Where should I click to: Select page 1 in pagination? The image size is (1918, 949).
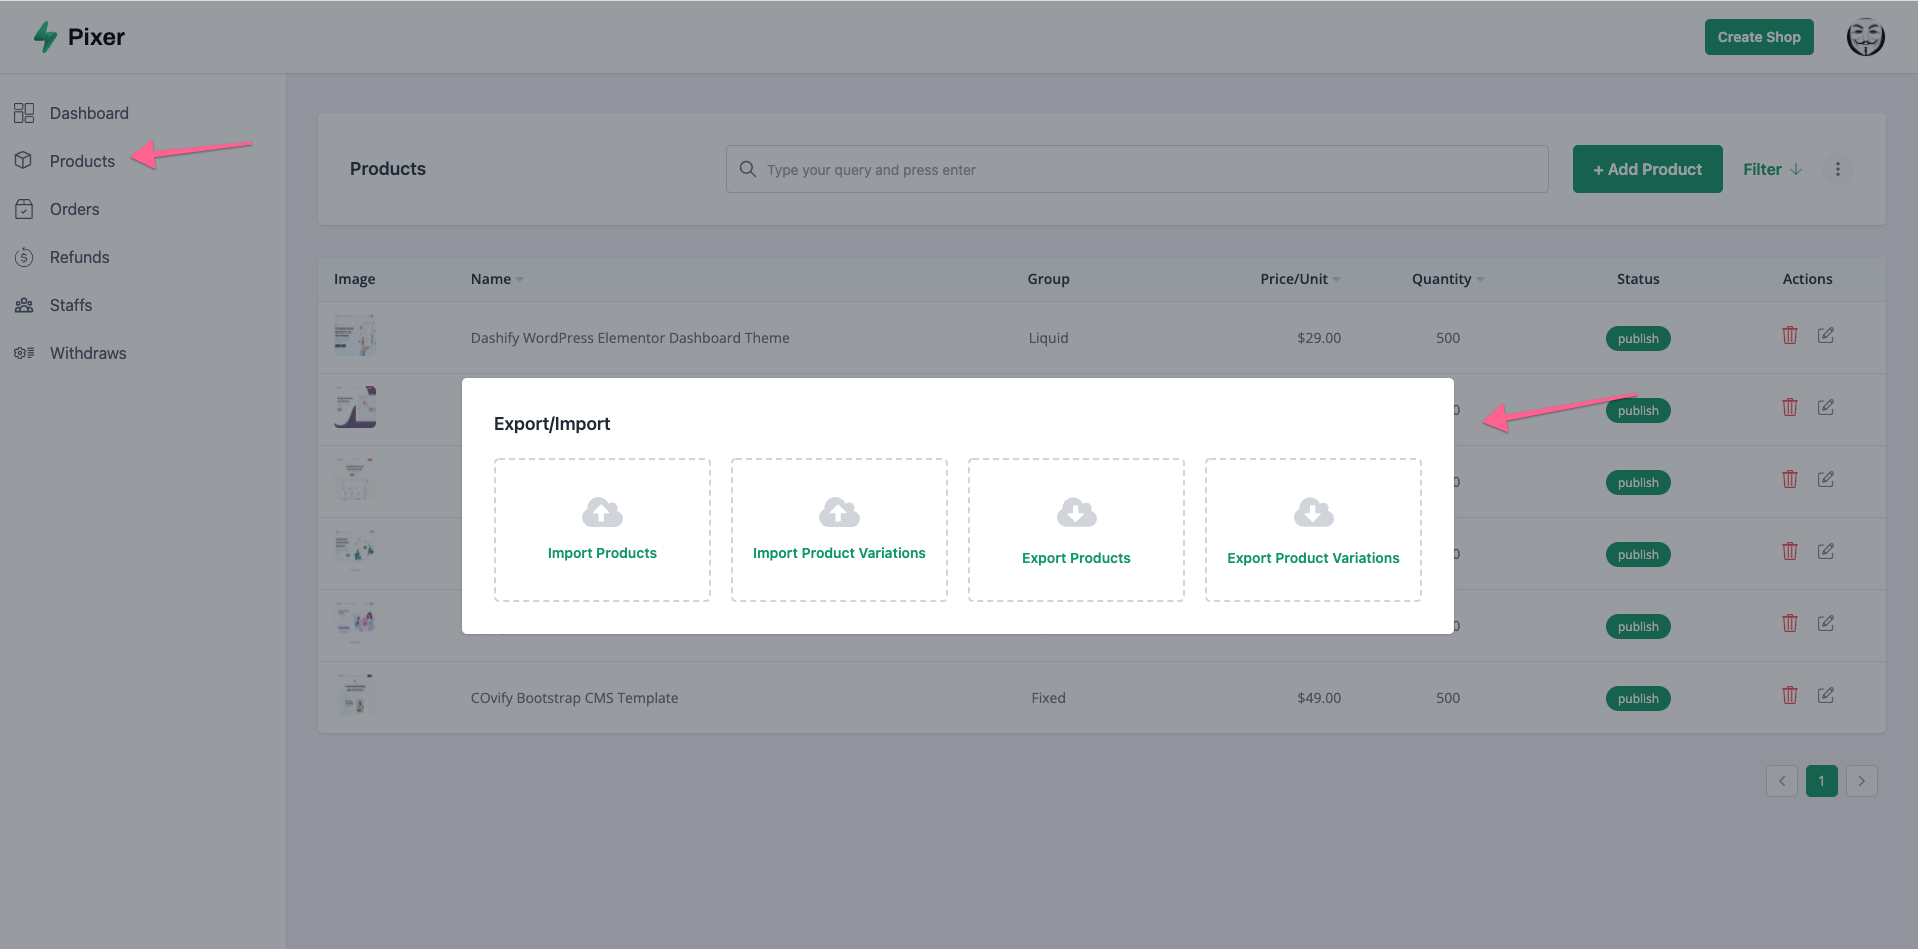coord(1822,781)
